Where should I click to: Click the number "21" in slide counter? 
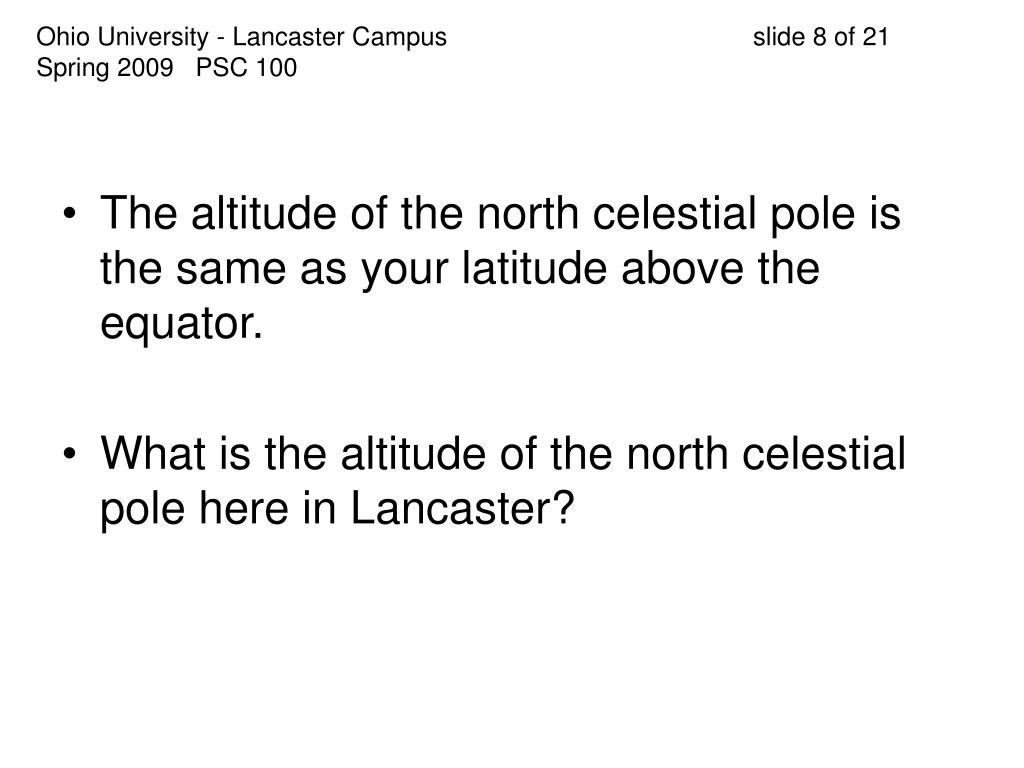pyautogui.click(x=875, y=37)
